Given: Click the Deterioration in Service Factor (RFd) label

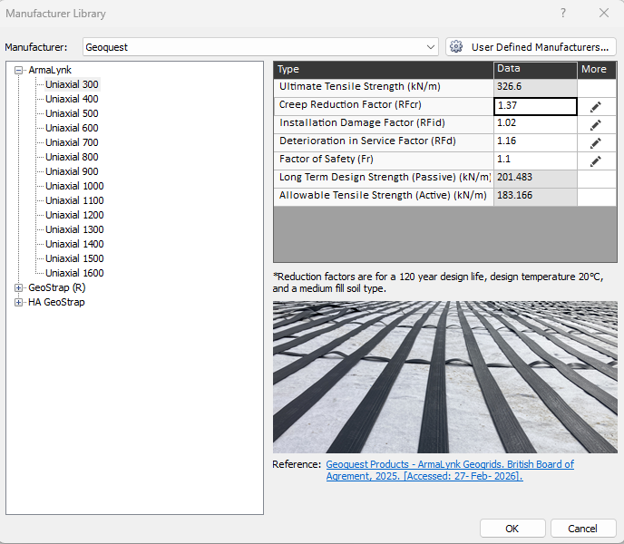Looking at the screenshot, I should tap(367, 141).
